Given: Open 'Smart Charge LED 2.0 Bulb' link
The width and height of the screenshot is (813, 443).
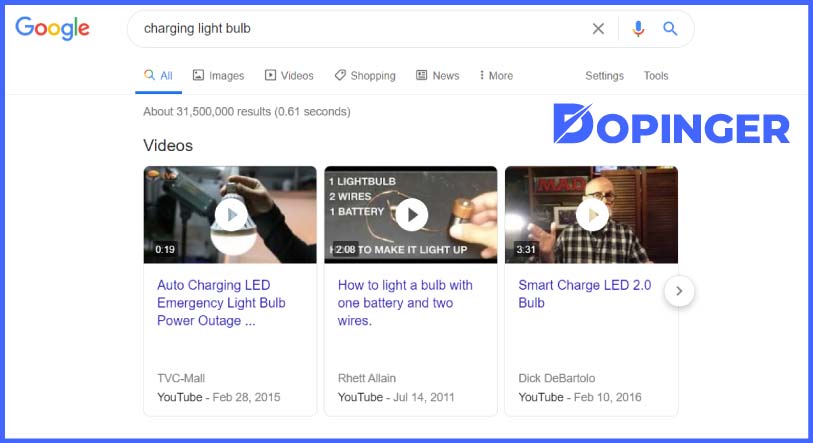Looking at the screenshot, I should click(x=585, y=294).
